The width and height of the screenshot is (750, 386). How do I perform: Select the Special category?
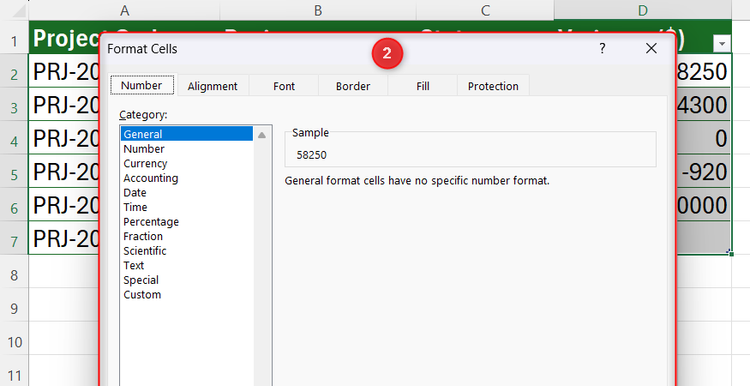click(187, 280)
